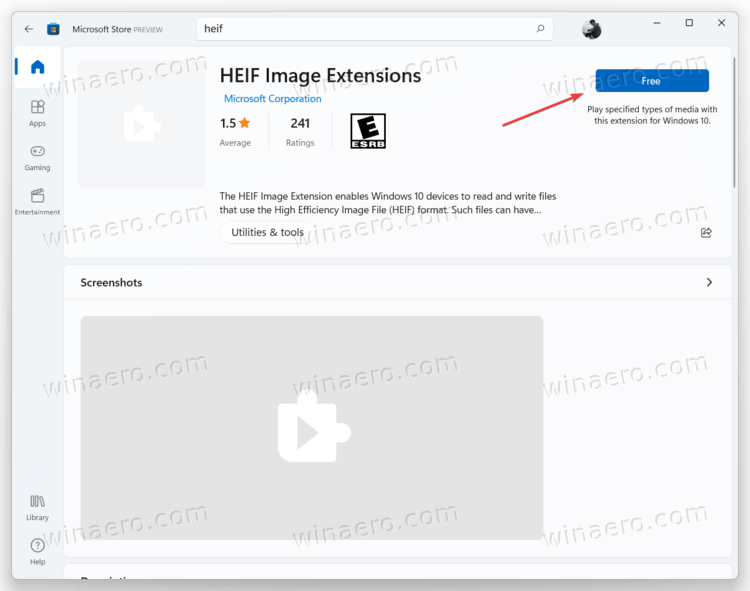Click the Utilities & tools category tag

click(267, 232)
